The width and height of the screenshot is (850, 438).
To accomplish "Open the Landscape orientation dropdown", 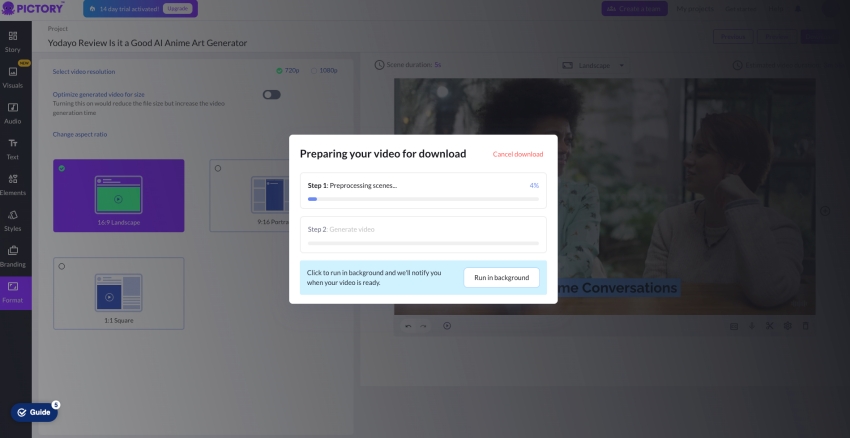I will coord(593,65).
